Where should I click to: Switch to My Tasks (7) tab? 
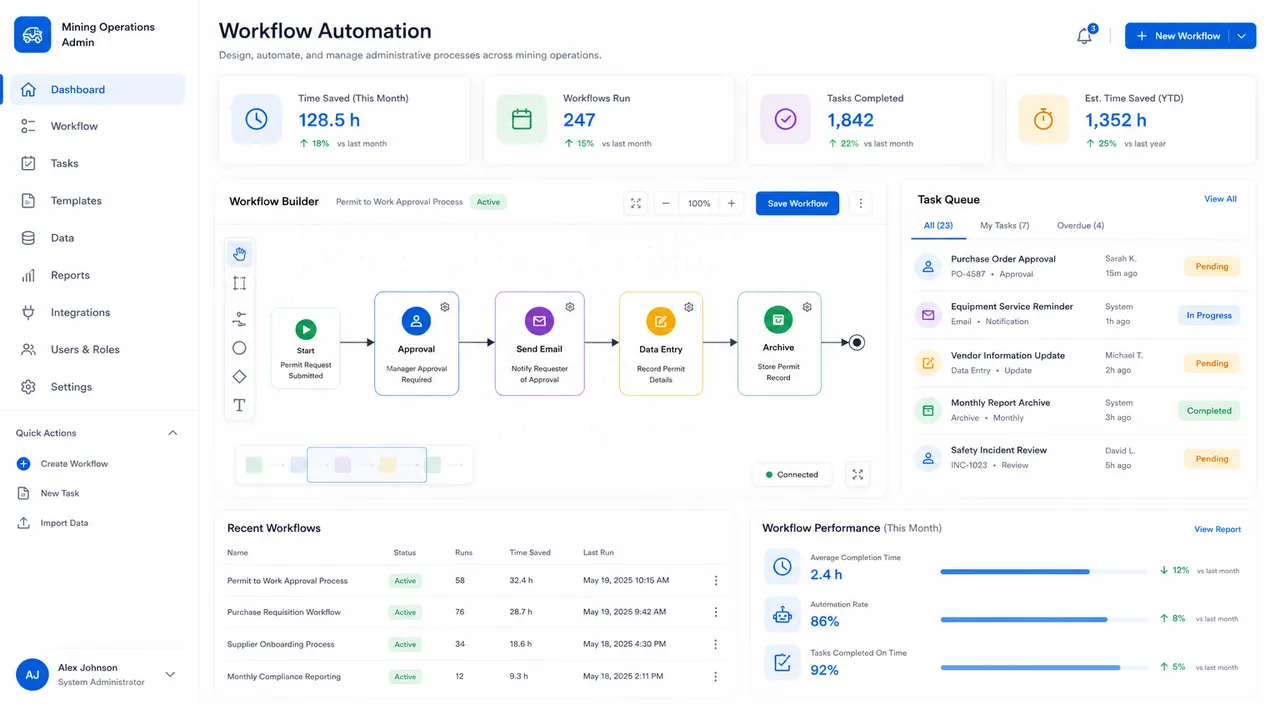coord(1004,225)
